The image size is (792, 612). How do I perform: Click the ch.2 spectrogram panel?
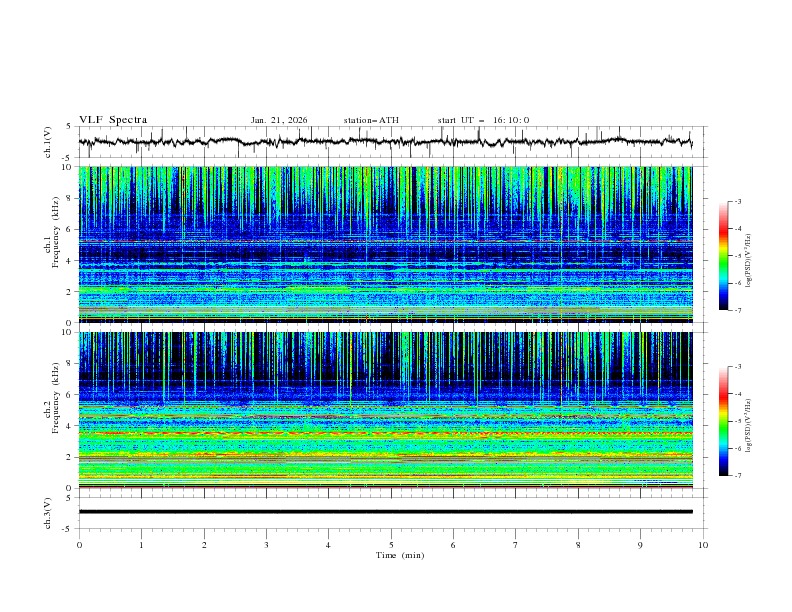[x=386, y=410]
